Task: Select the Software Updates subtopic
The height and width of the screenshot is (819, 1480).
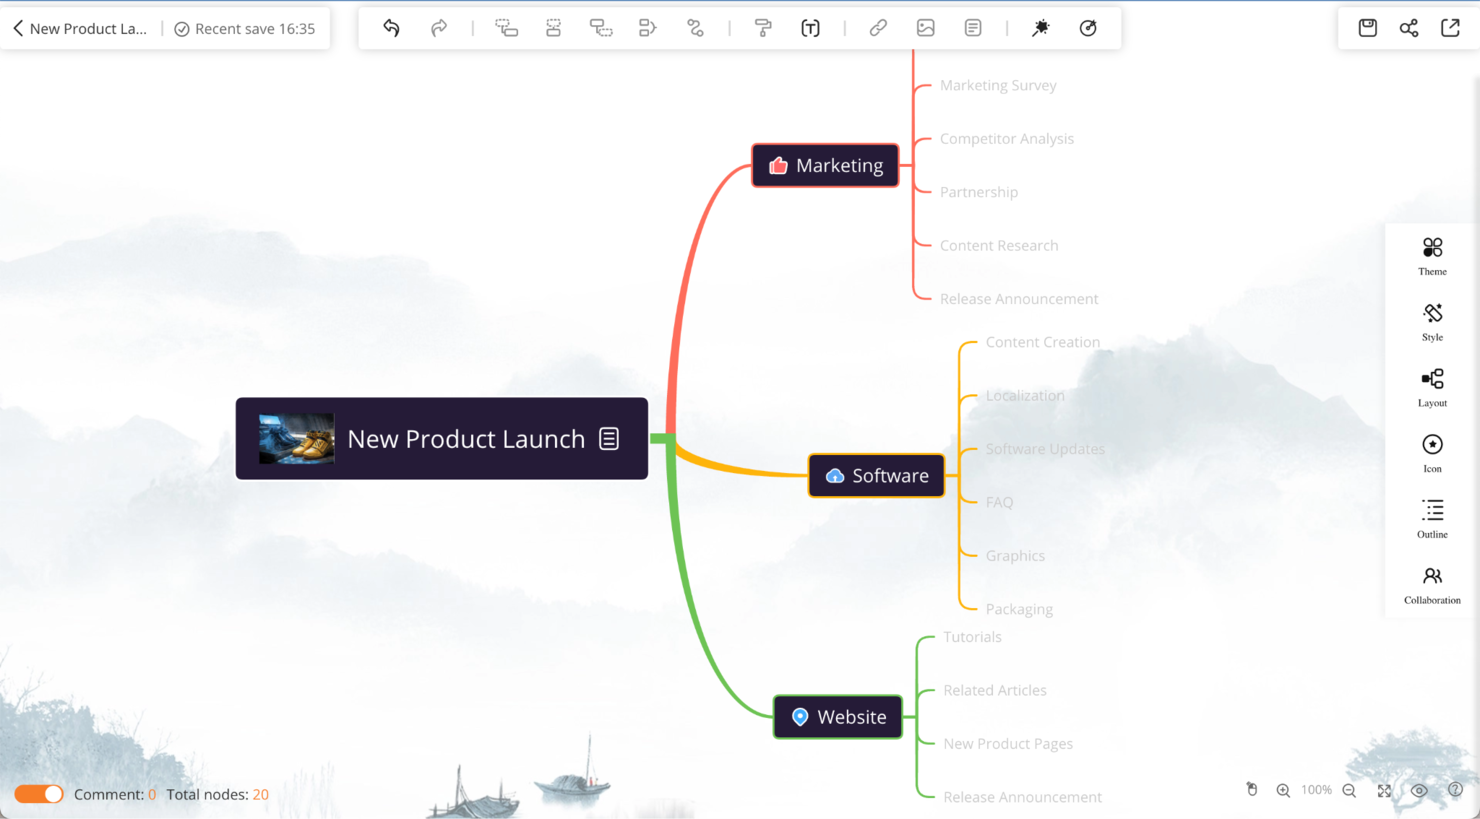Action: (1045, 449)
